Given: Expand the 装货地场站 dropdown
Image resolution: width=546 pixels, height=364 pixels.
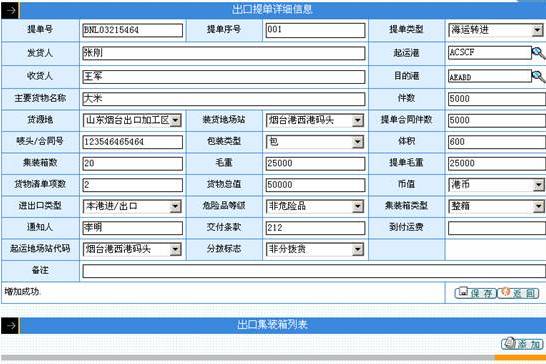Looking at the screenshot, I should (315, 121).
